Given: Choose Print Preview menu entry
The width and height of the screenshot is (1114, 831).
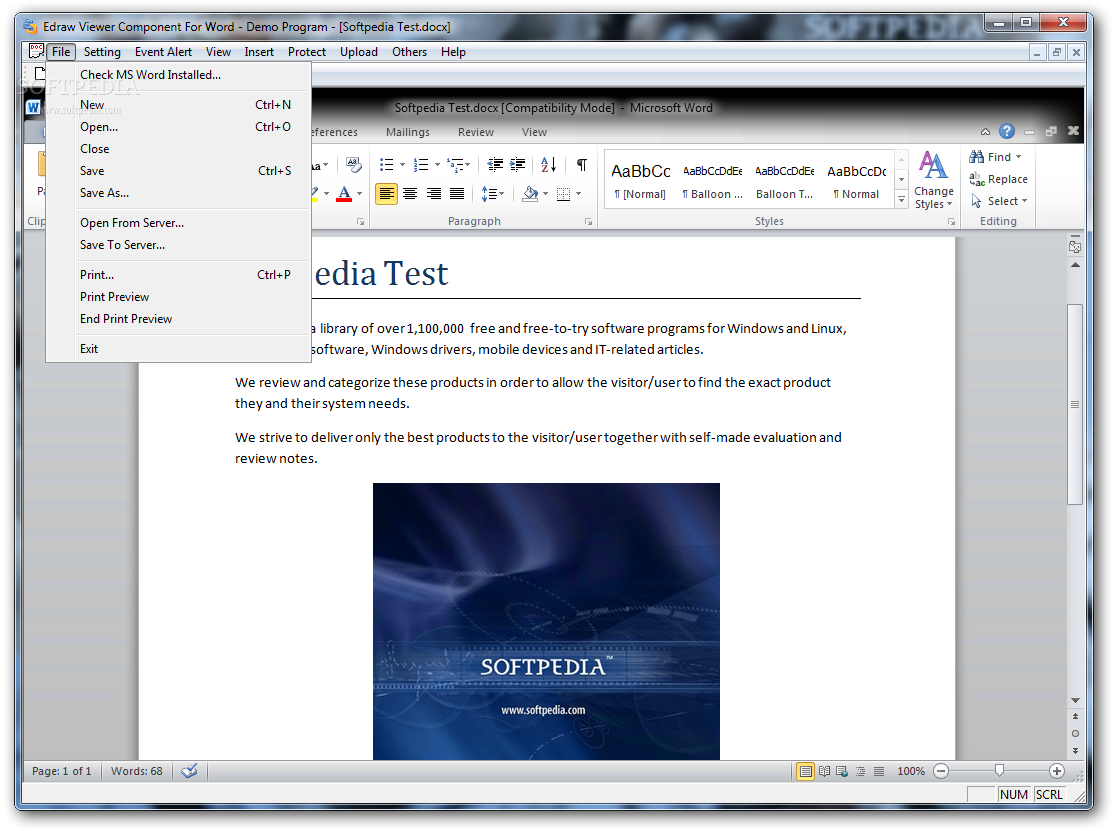Looking at the screenshot, I should point(178,297).
